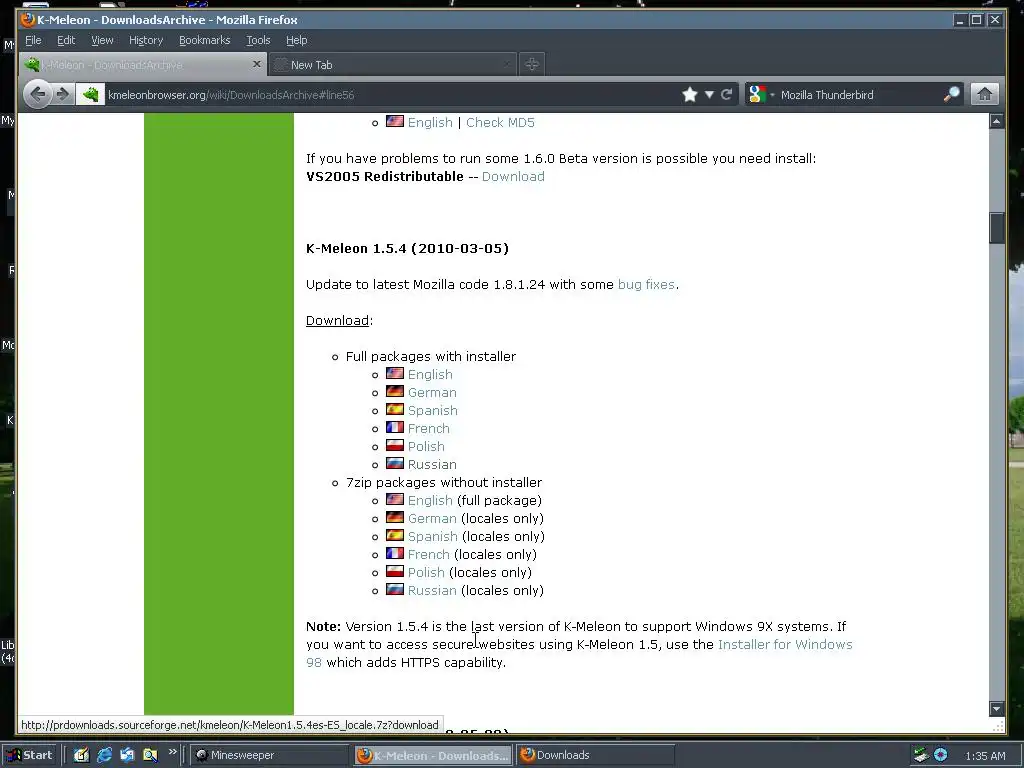
Task: Open a new tab with plus button
Action: click(532, 64)
